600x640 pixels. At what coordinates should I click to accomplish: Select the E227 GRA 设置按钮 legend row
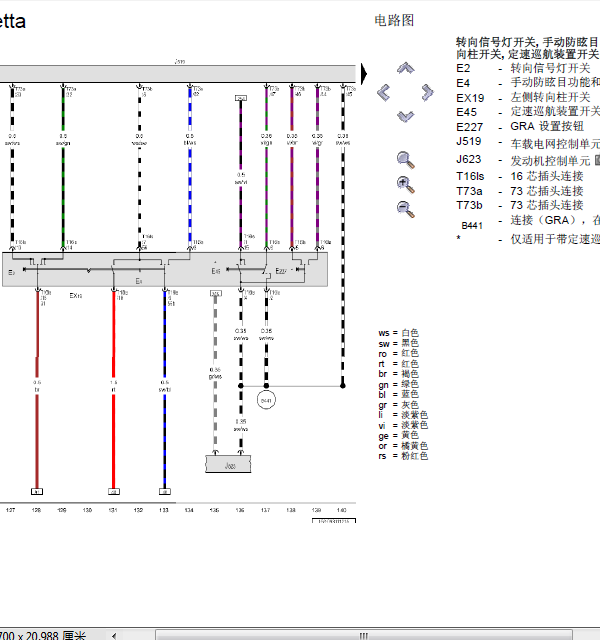(520, 127)
